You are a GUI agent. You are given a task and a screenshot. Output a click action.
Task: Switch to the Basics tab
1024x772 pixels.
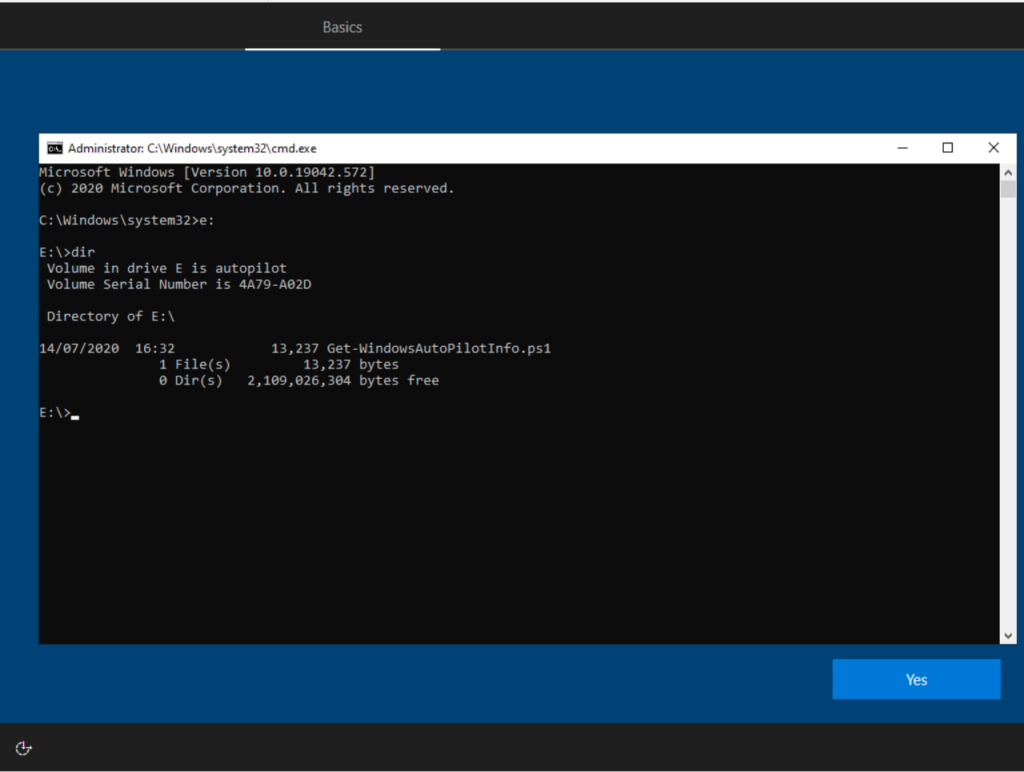342,27
